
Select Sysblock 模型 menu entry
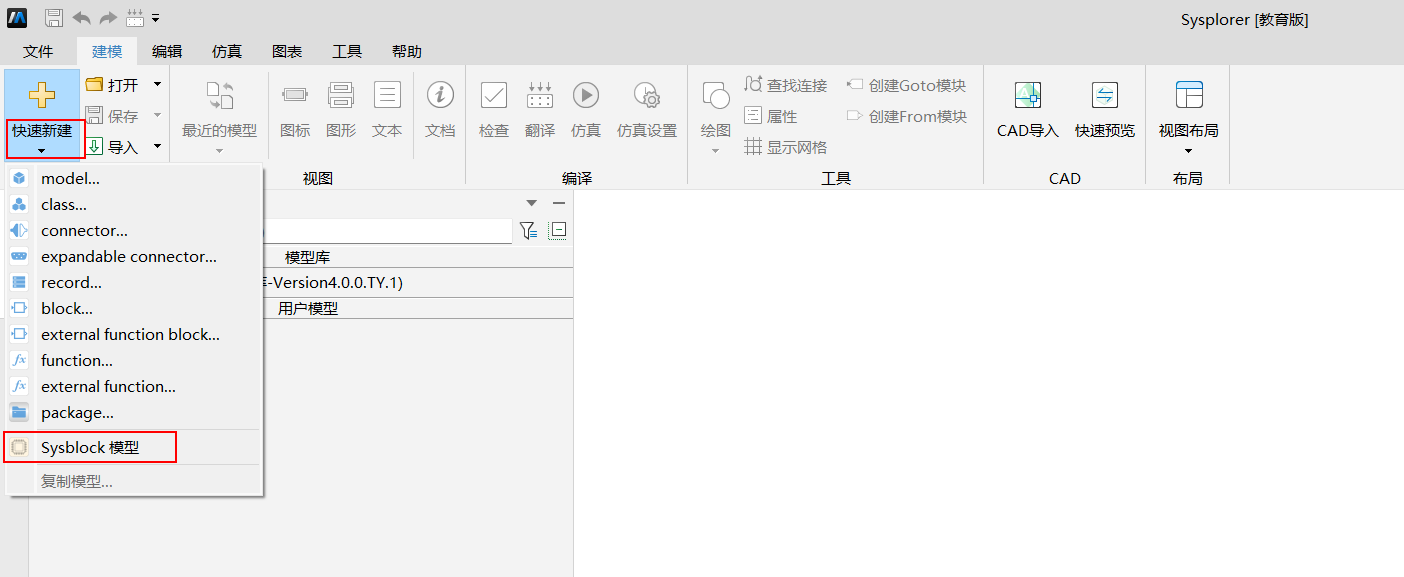(x=134, y=448)
